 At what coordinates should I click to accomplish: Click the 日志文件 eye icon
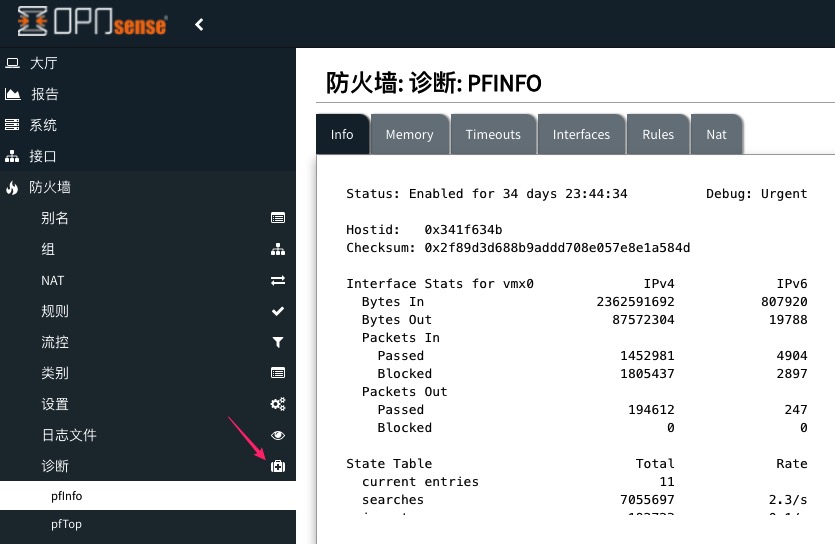278,435
